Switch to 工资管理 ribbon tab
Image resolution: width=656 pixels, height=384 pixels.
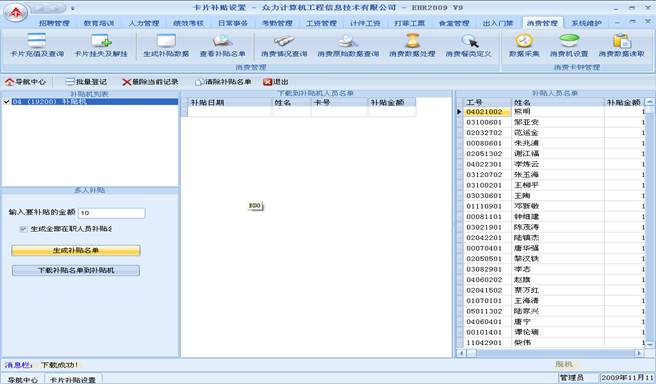(321, 23)
